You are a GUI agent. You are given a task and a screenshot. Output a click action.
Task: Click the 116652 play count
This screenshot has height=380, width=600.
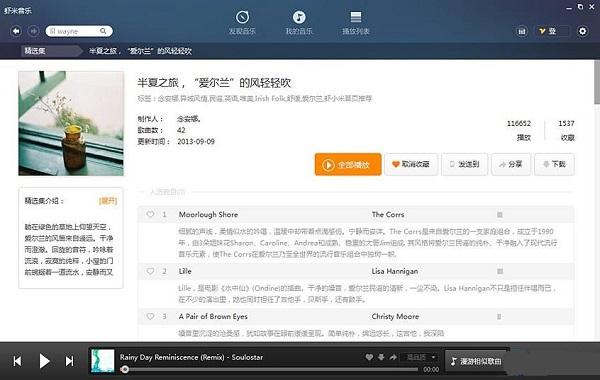pyautogui.click(x=519, y=123)
